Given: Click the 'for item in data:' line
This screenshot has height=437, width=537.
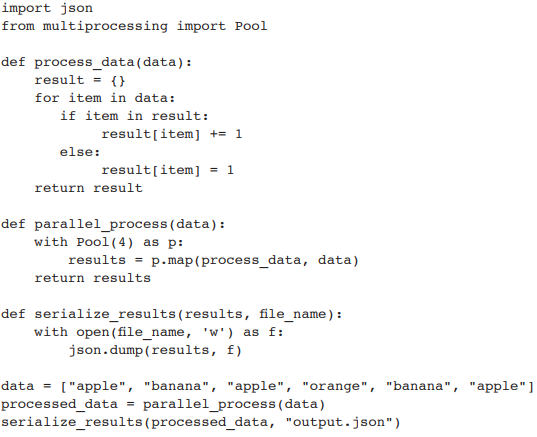Looking at the screenshot, I should click(x=105, y=98).
